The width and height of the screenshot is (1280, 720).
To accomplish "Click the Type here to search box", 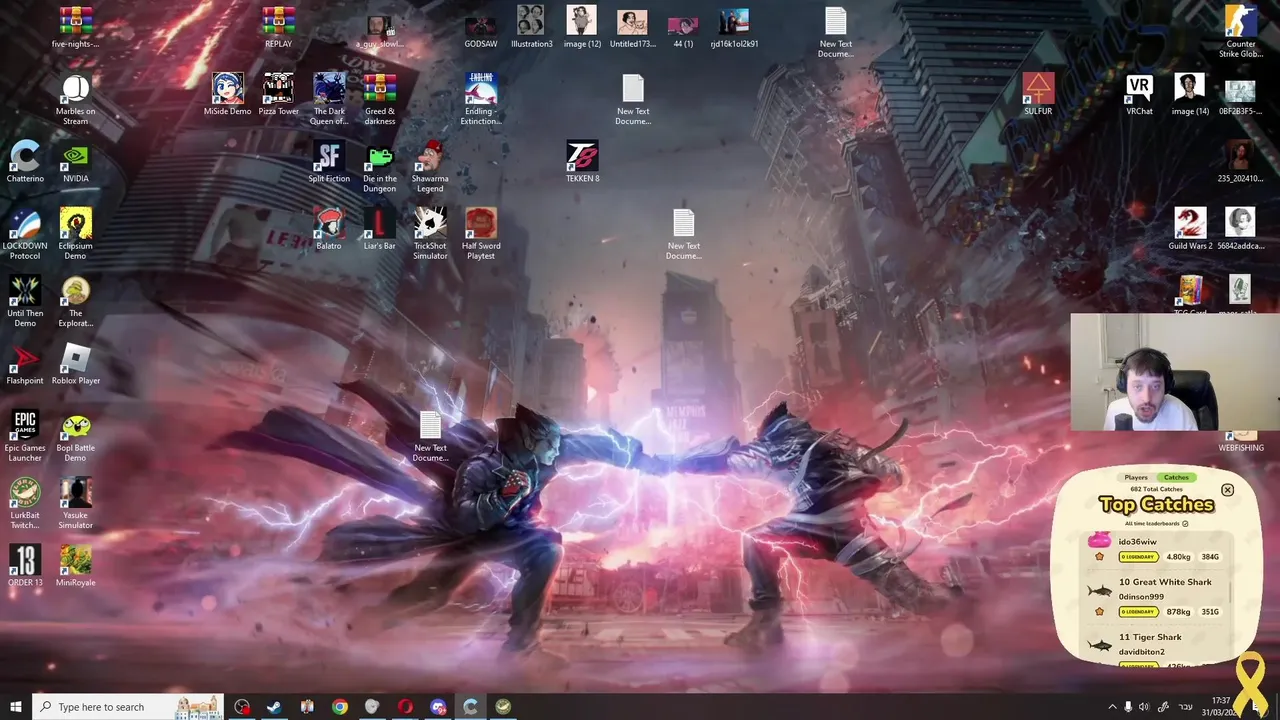I will click(x=128, y=707).
